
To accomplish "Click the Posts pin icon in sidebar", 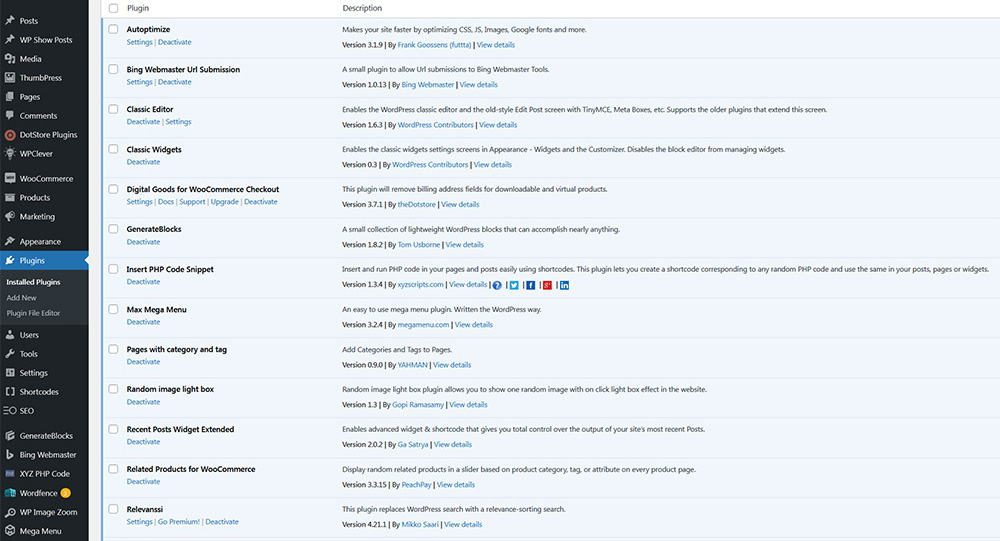I will 10,20.
